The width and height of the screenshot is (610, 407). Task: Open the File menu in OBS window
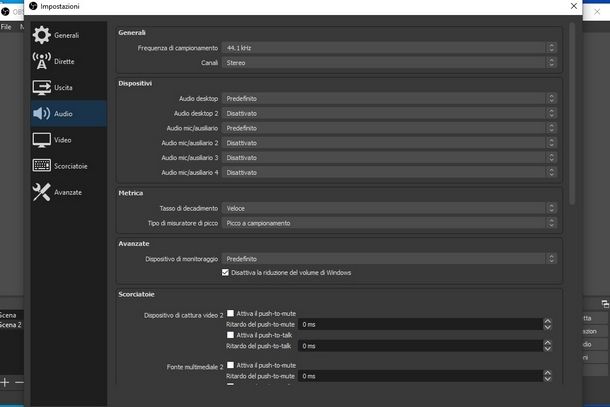pyautogui.click(x=6, y=26)
